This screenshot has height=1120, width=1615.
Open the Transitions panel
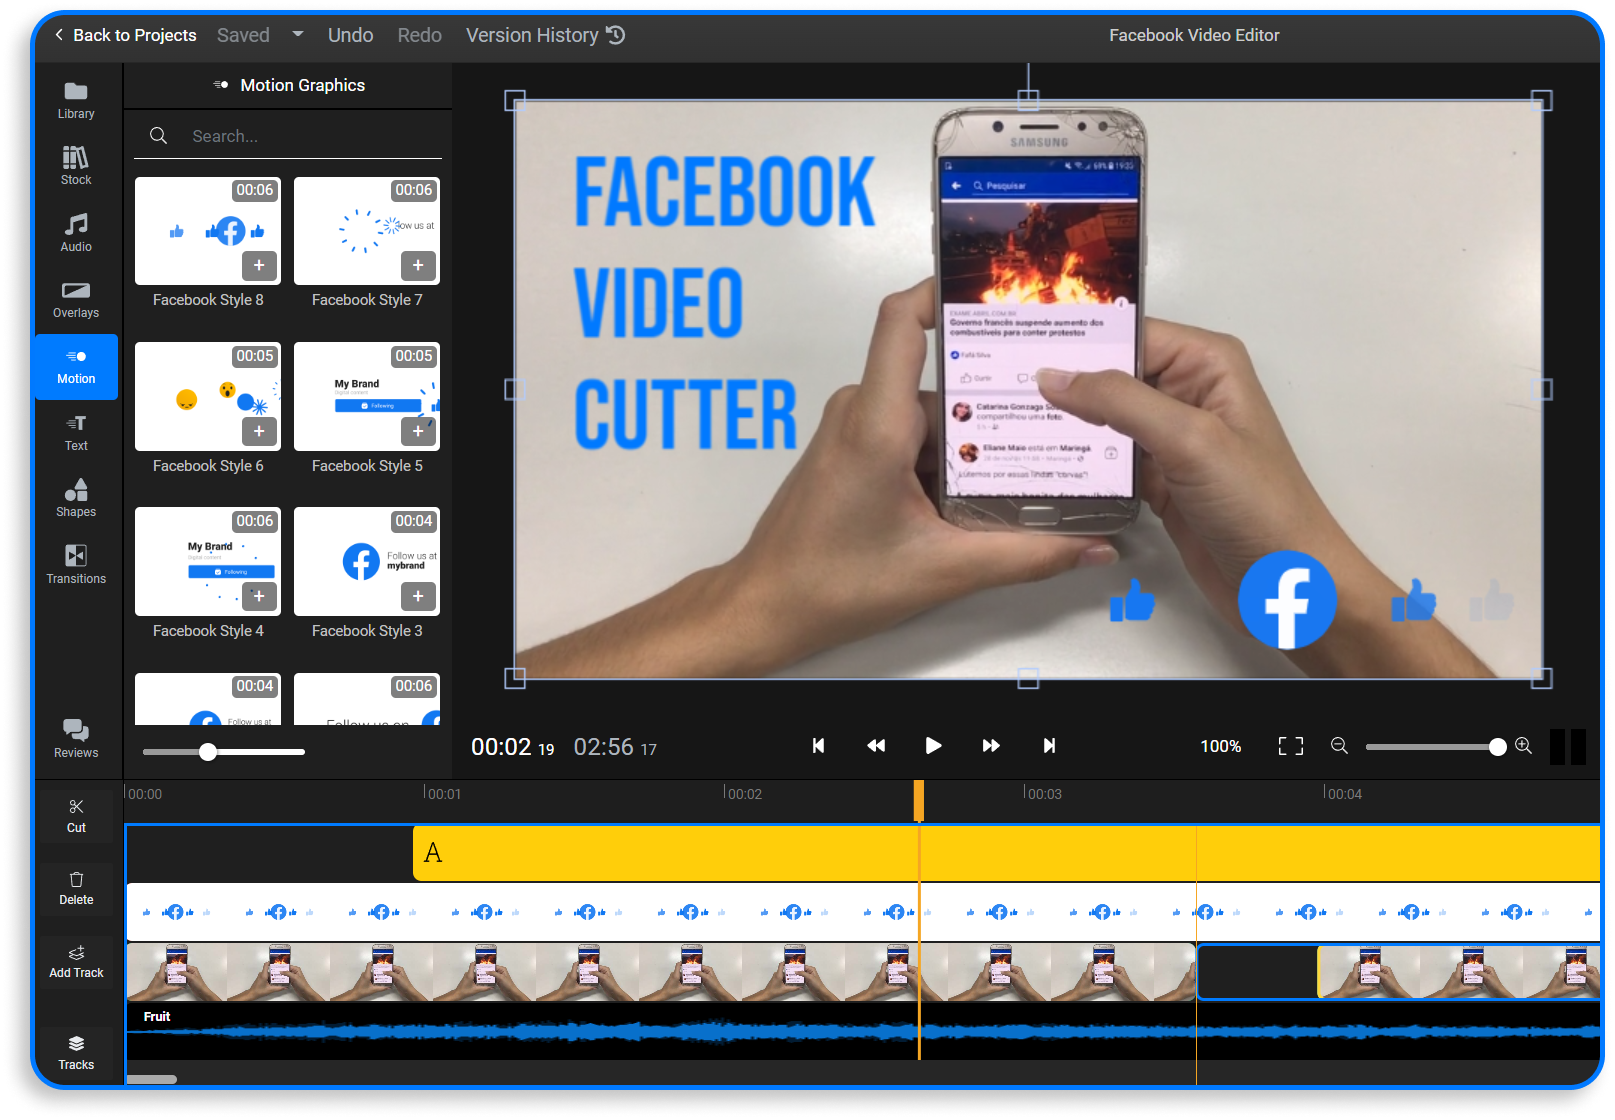[x=75, y=563]
